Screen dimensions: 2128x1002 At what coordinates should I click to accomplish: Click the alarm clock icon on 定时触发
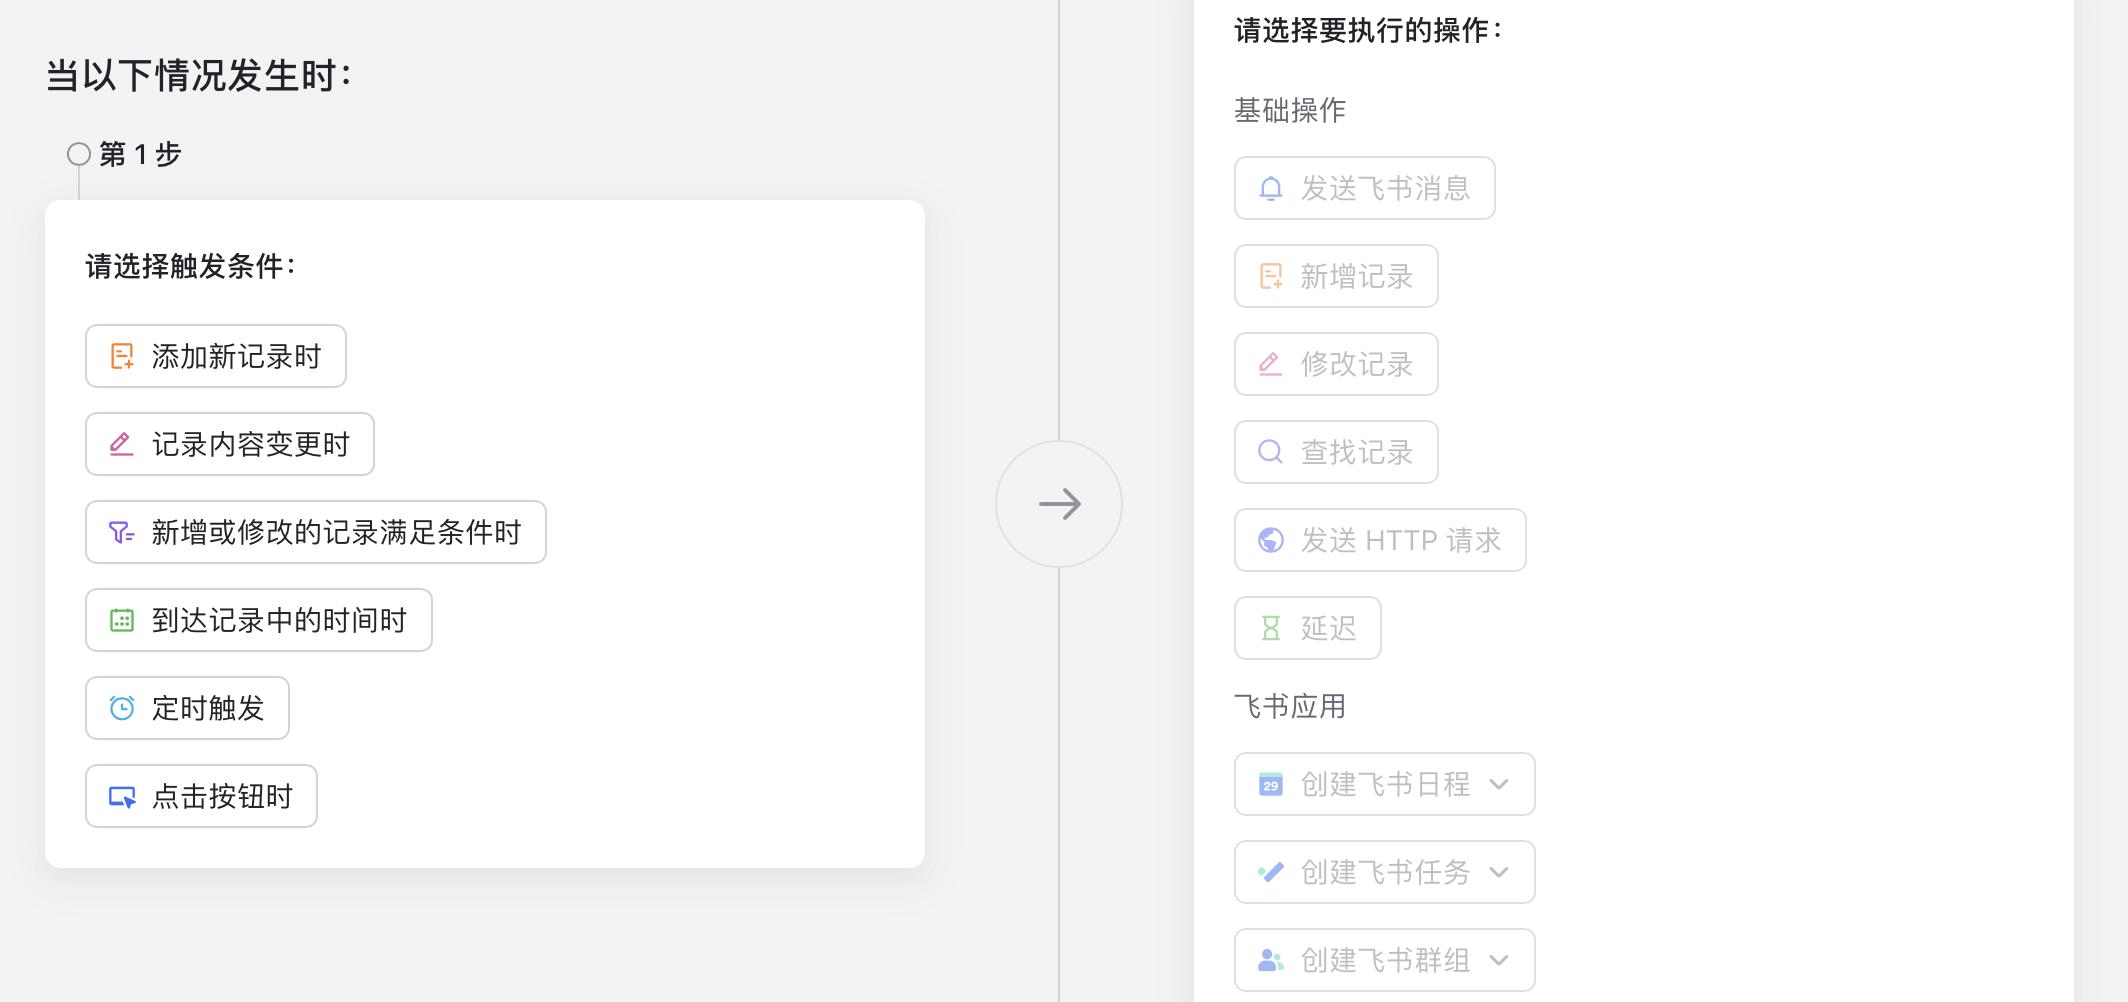(122, 709)
